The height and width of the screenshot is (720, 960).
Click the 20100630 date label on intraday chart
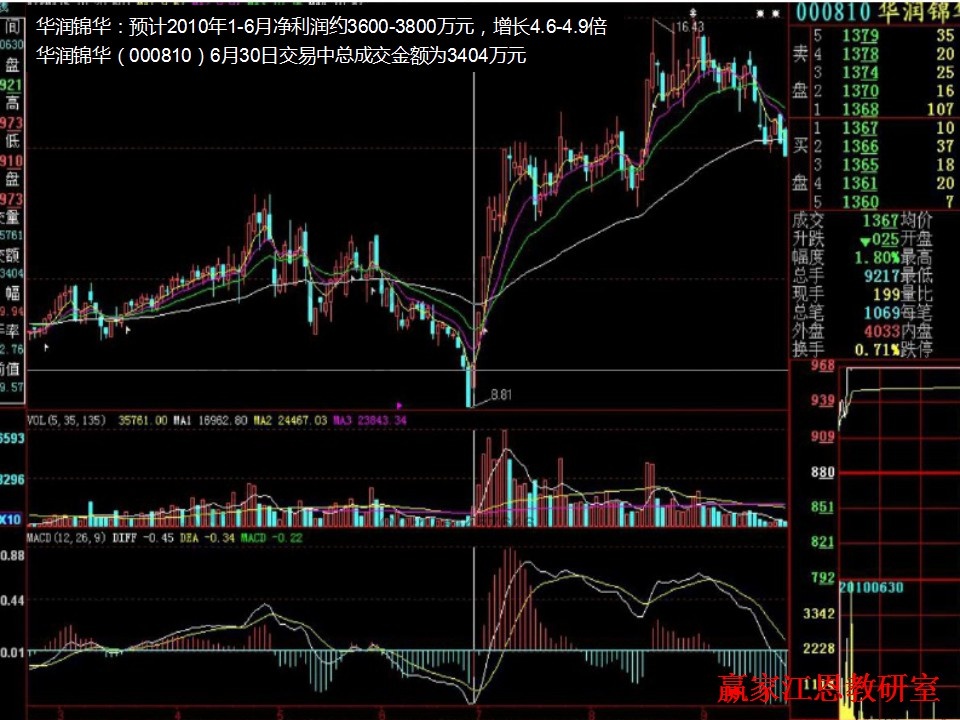click(x=872, y=587)
